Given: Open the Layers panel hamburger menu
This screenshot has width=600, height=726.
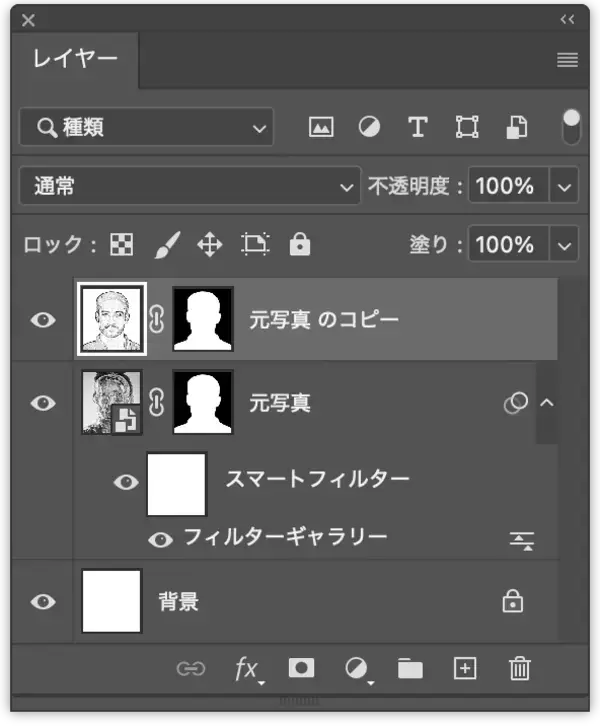Looking at the screenshot, I should pyautogui.click(x=567, y=60).
